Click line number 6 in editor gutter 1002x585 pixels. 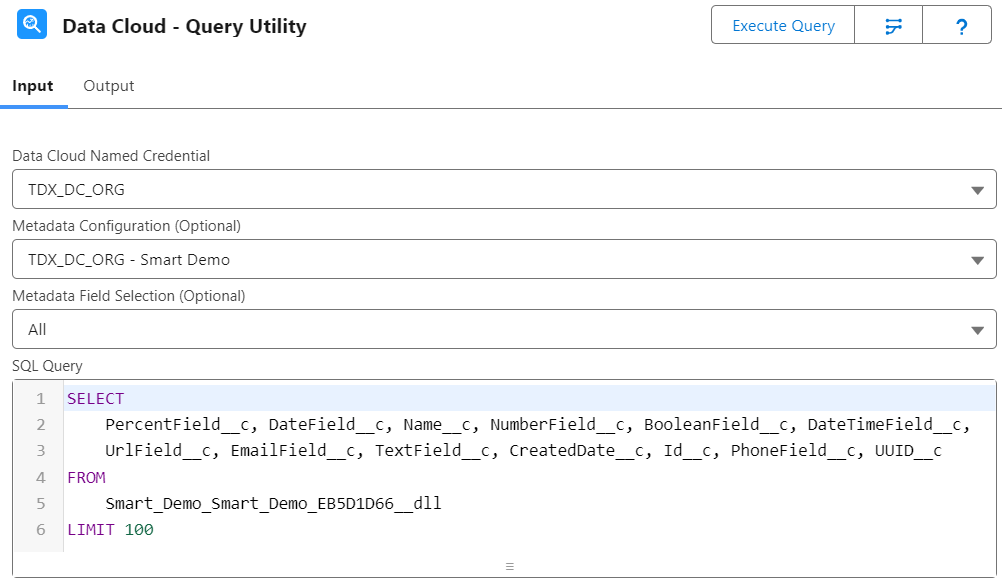click(40, 530)
